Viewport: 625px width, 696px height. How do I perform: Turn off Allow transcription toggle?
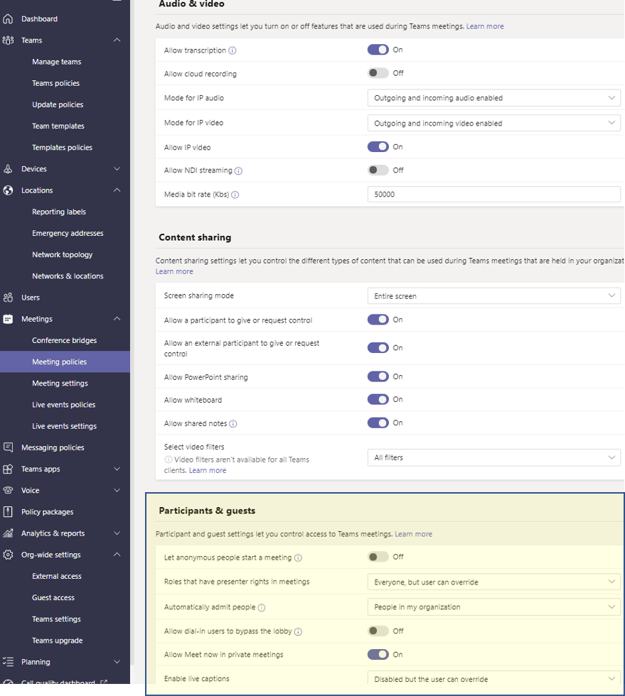[x=378, y=50]
